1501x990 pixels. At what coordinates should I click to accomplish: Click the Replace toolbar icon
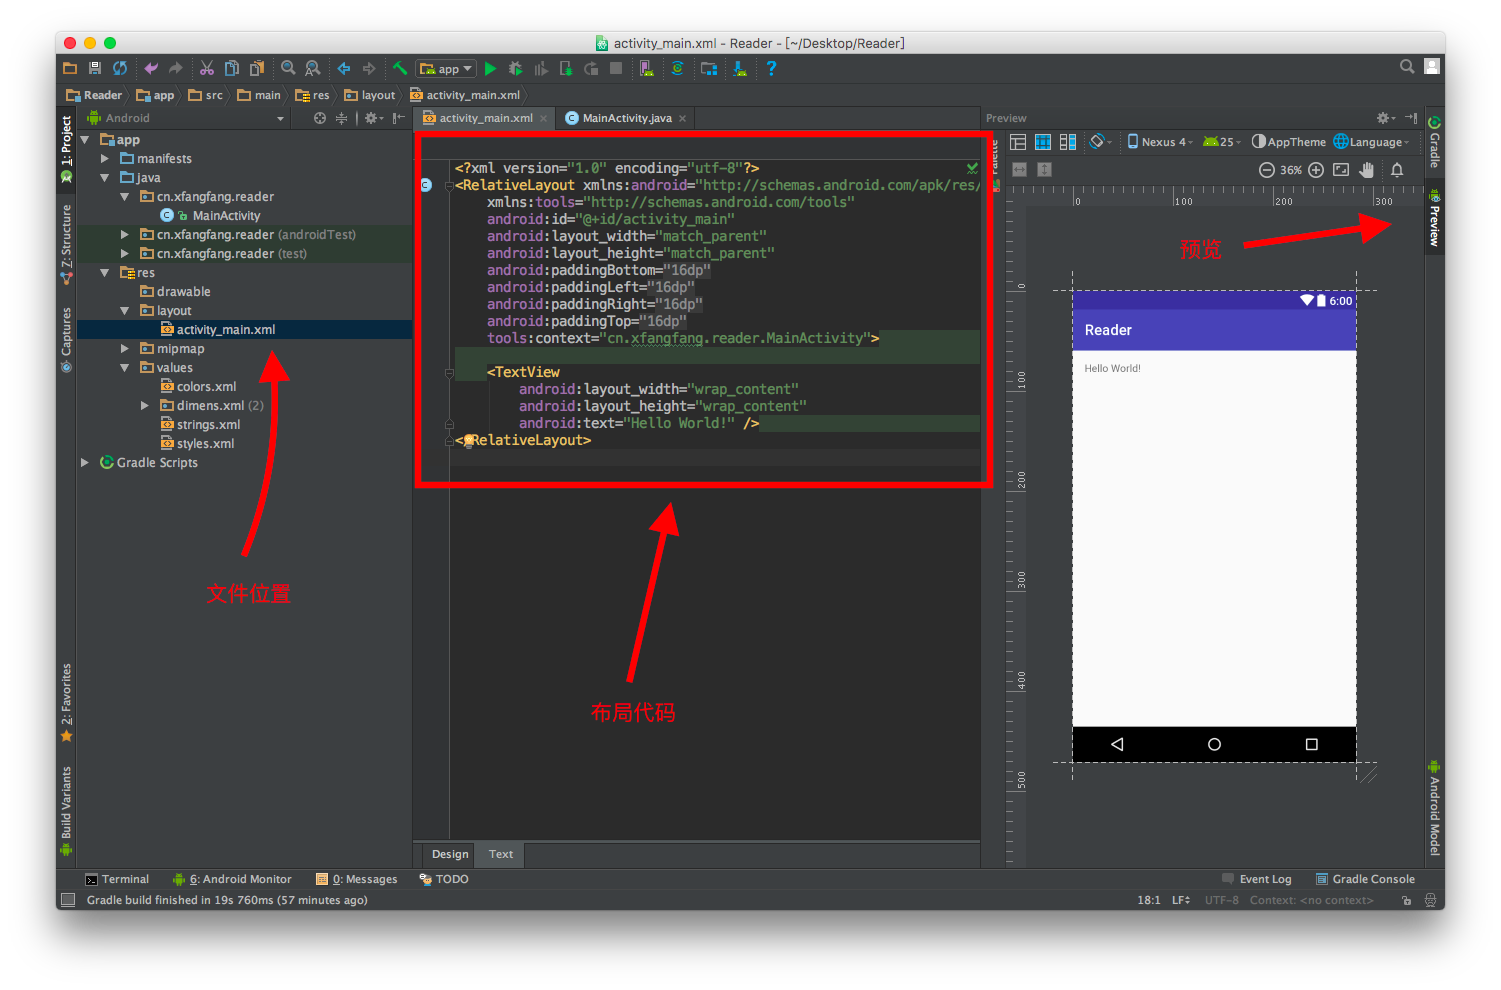click(x=313, y=68)
